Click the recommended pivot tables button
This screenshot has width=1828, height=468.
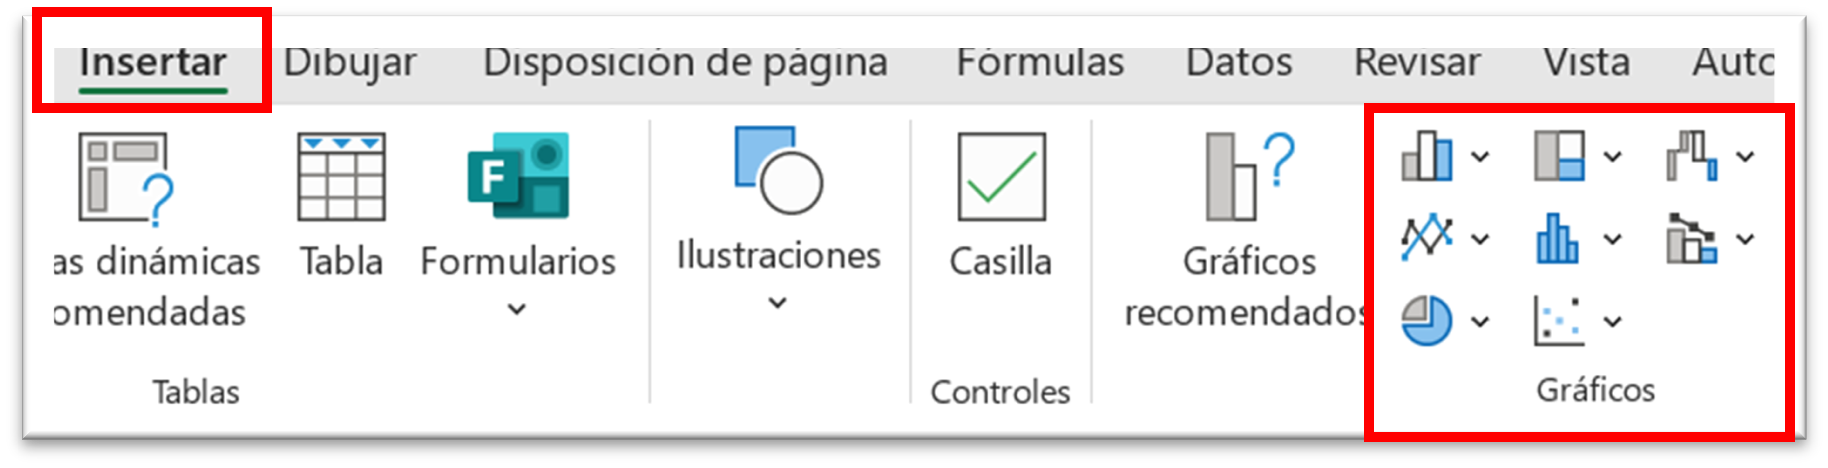click(x=150, y=230)
